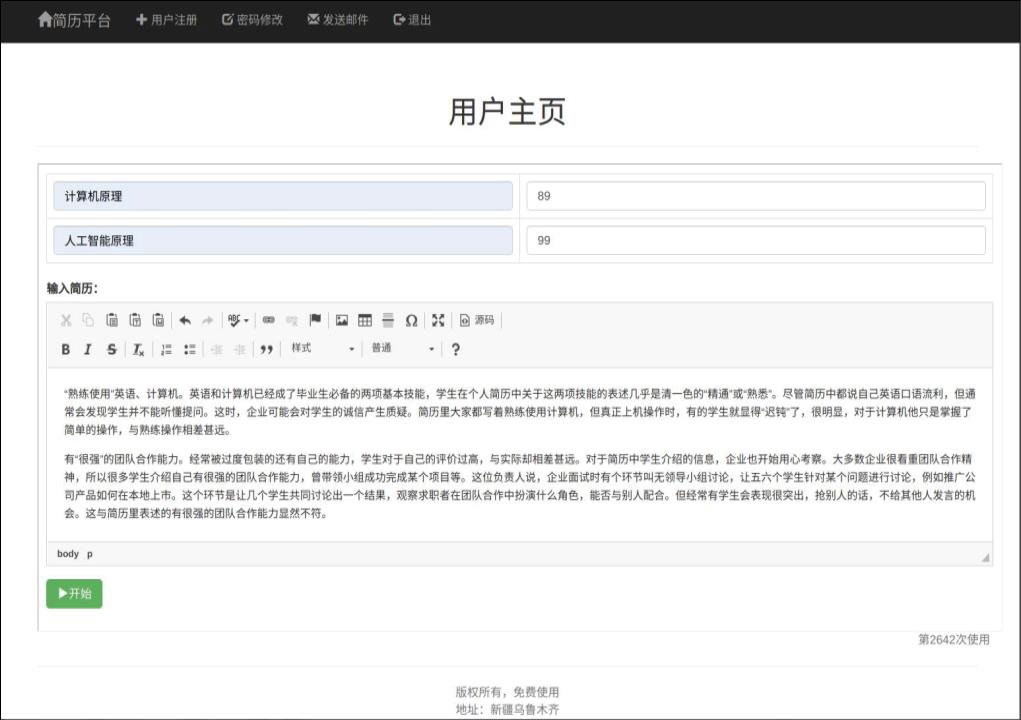Open the 样式 styles dropdown
1021x720 pixels.
(322, 349)
